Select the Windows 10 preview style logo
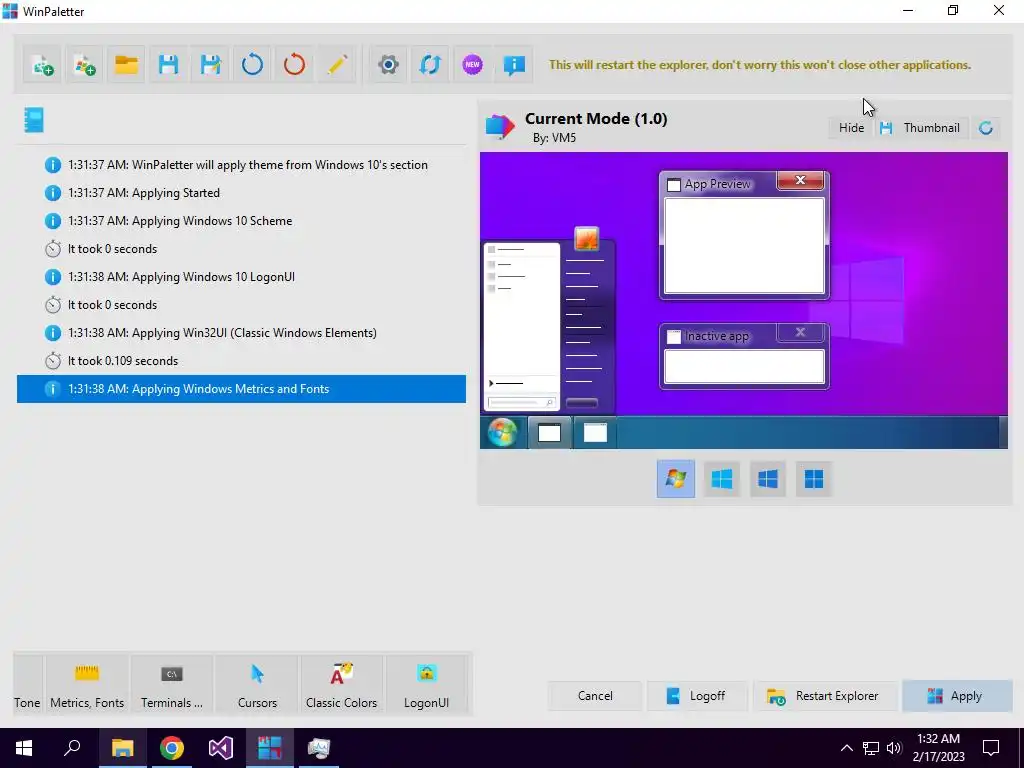 point(767,479)
